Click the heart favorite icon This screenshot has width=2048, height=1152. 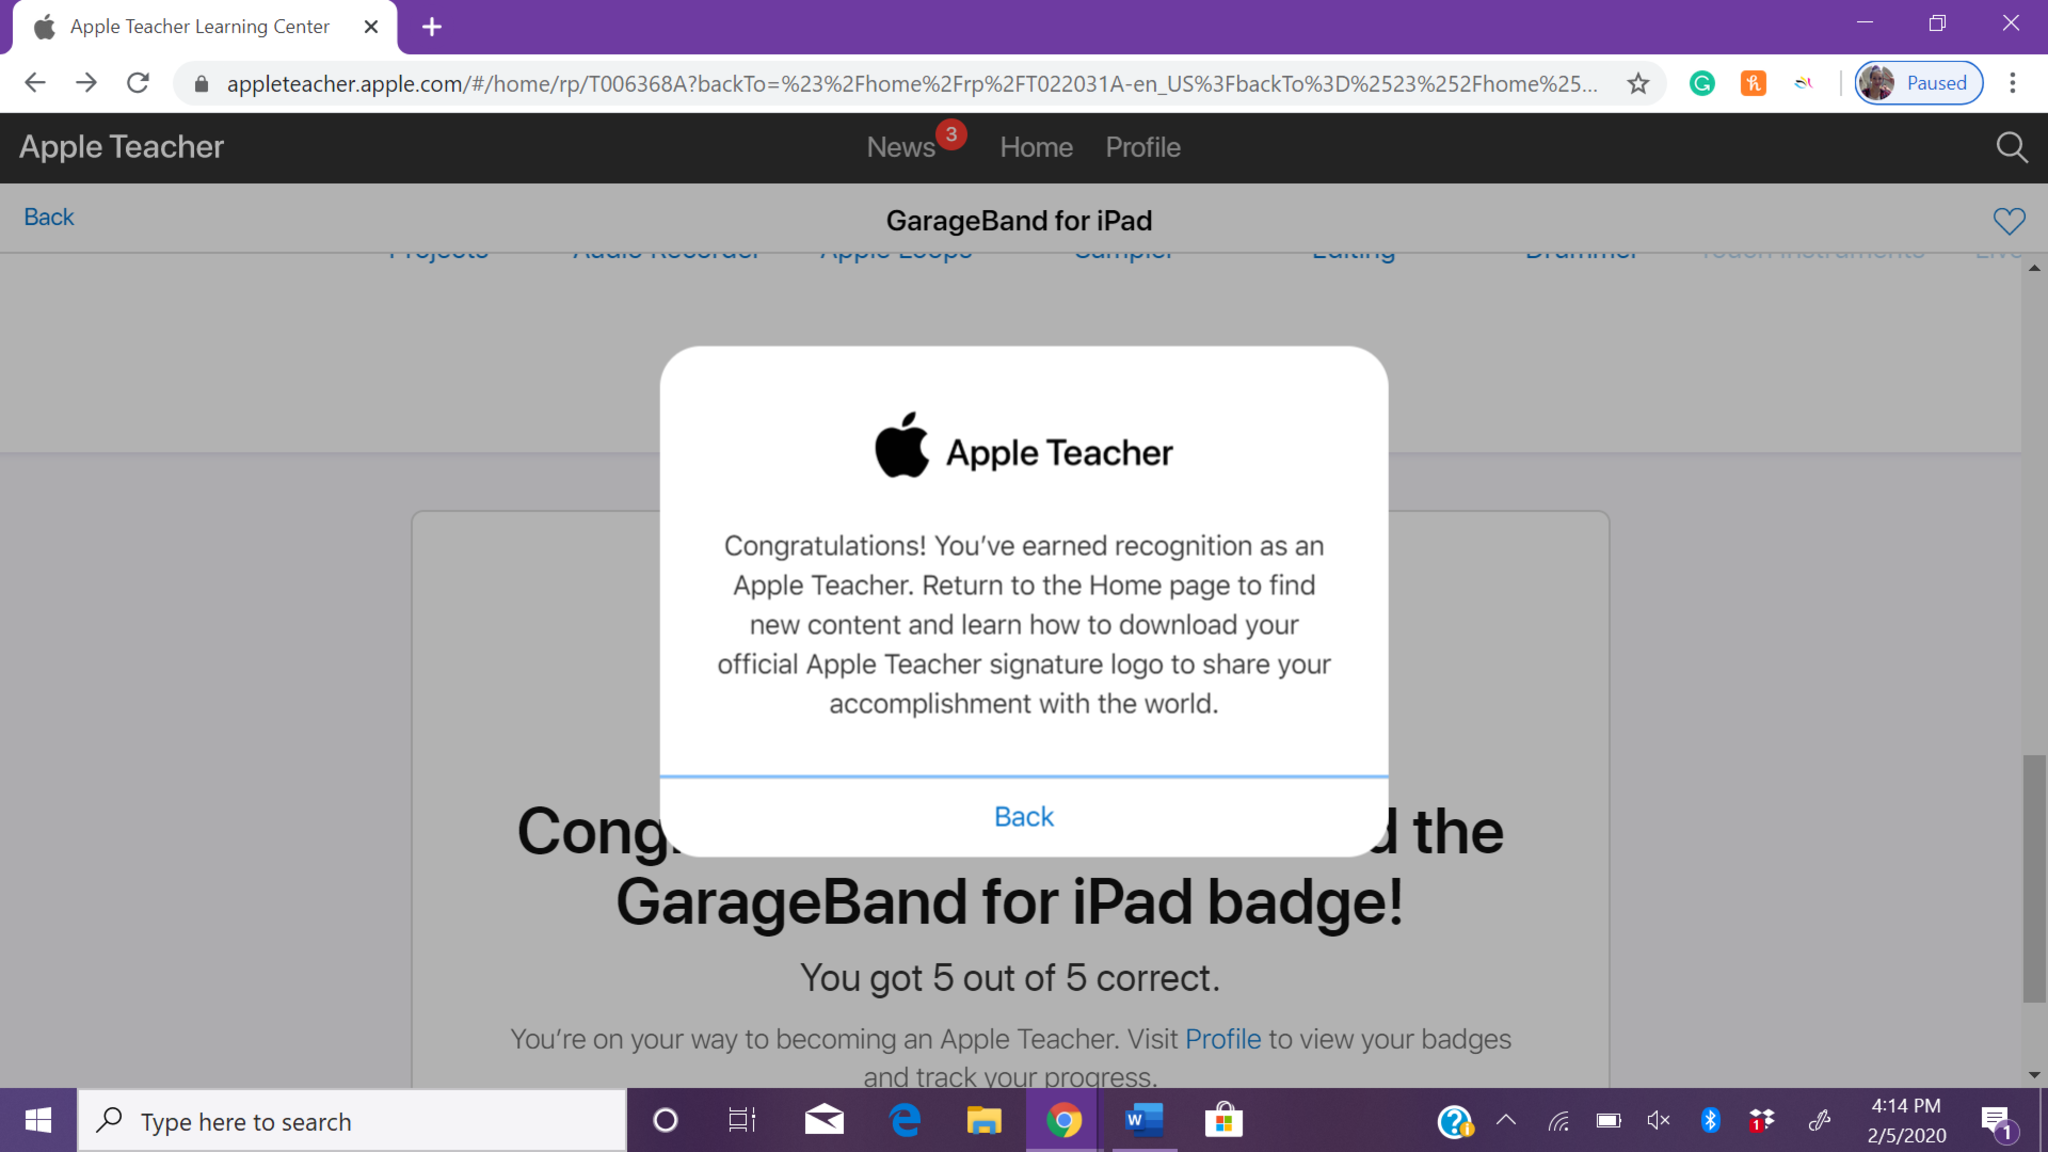tap(2008, 220)
